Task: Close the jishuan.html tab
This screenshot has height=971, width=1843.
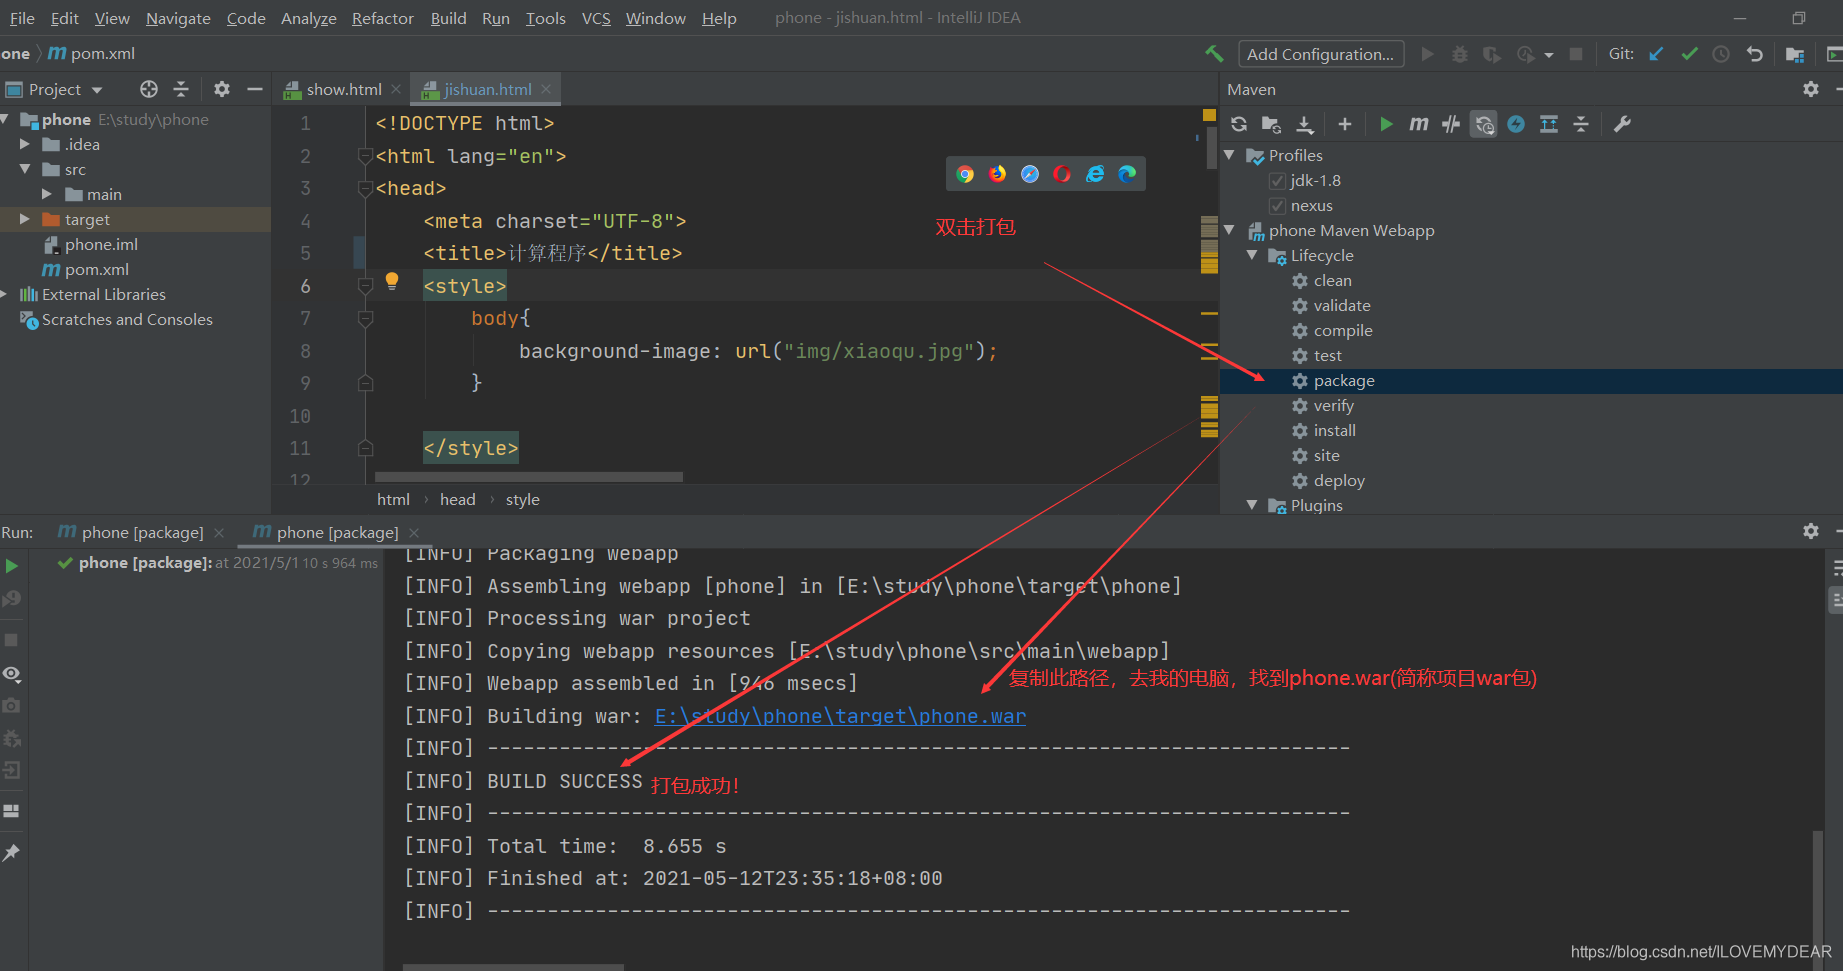Action: pos(546,89)
